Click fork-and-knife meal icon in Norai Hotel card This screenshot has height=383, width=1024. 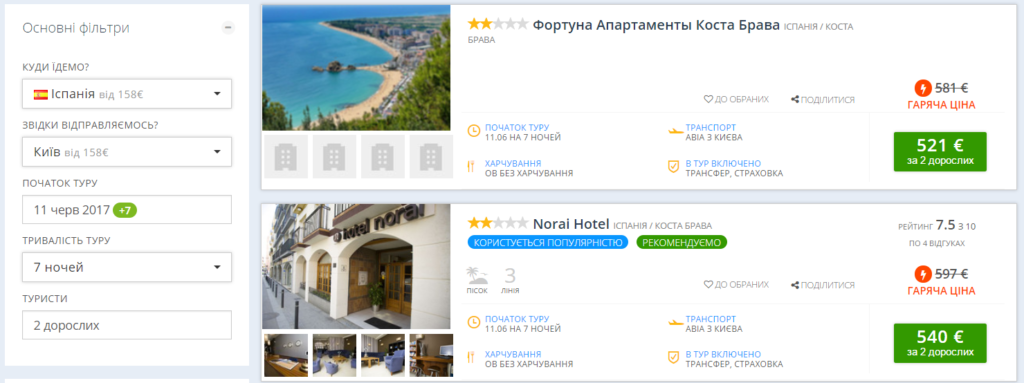click(x=470, y=358)
